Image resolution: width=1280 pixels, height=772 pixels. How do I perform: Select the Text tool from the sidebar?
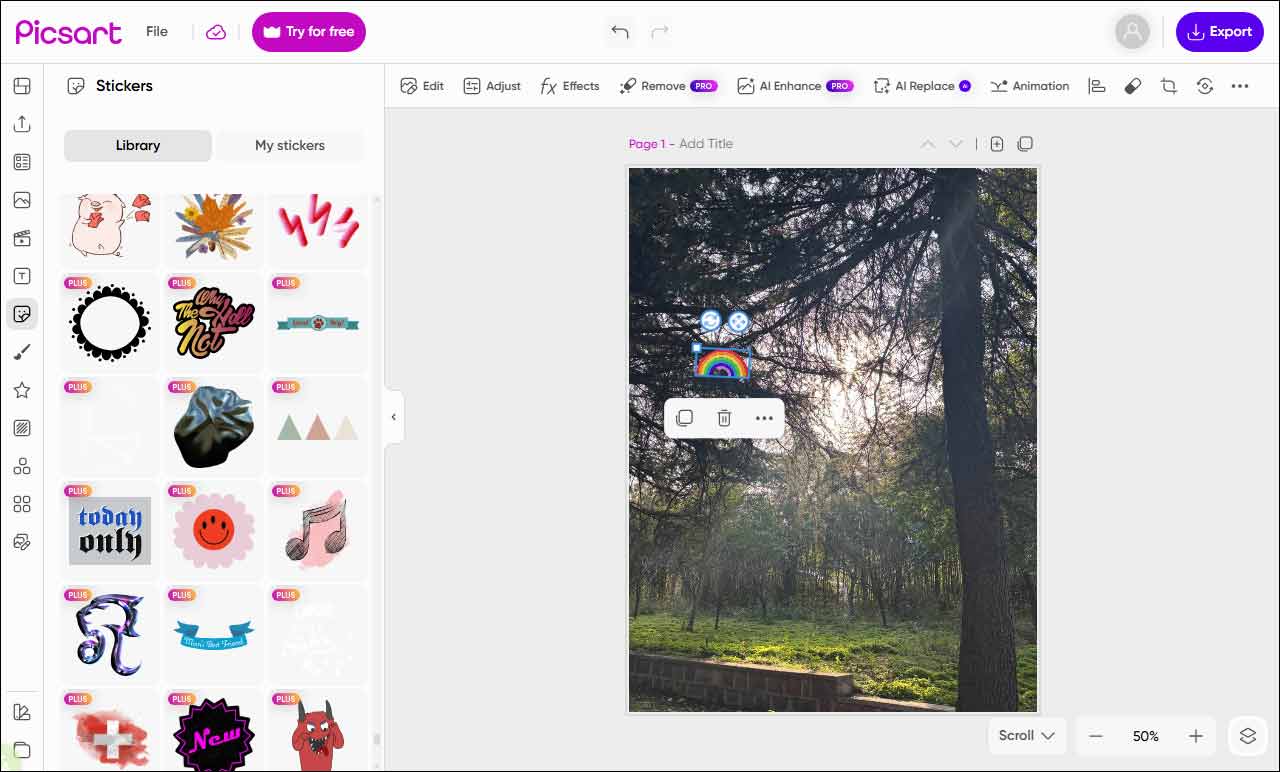click(x=22, y=275)
